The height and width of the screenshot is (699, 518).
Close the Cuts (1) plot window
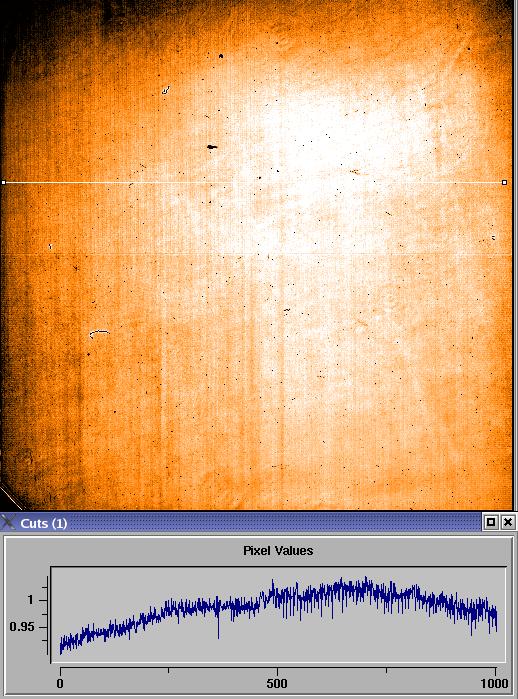[x=508, y=522]
